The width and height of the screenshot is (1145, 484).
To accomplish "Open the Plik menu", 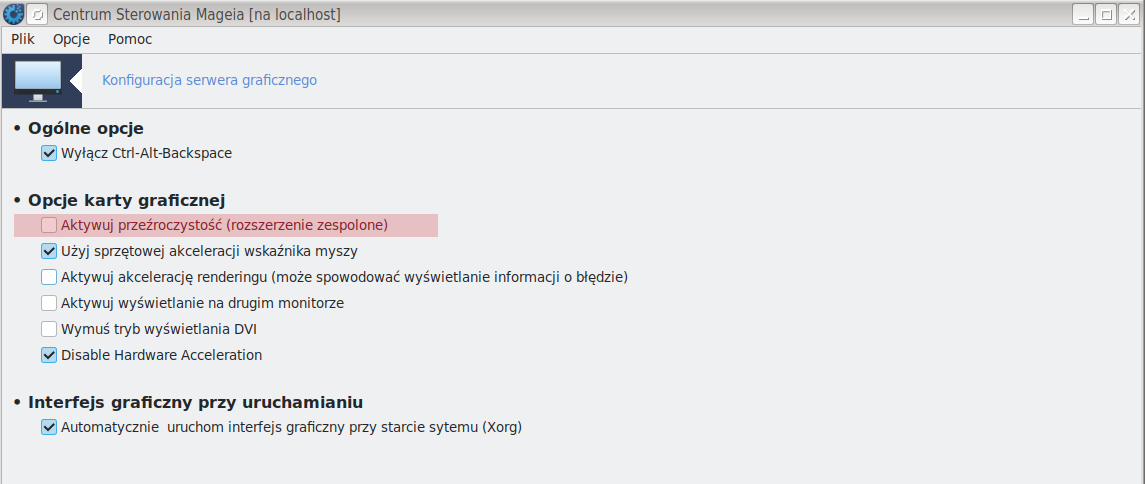I will click(23, 39).
